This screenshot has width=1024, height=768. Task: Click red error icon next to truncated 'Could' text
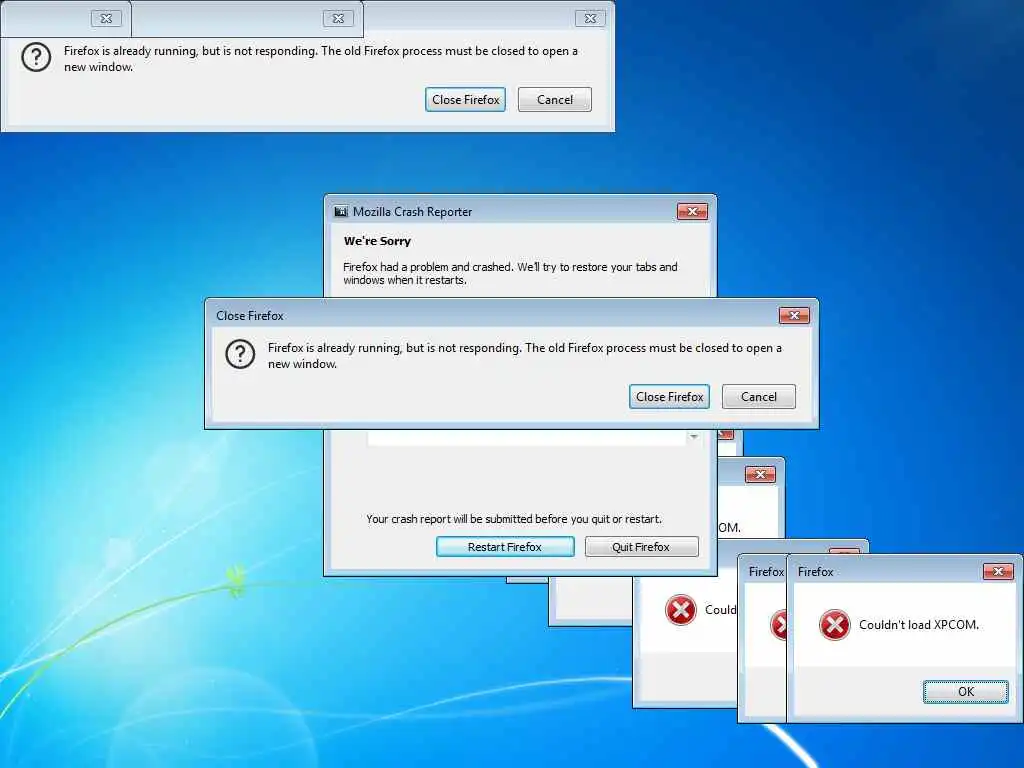pos(680,610)
